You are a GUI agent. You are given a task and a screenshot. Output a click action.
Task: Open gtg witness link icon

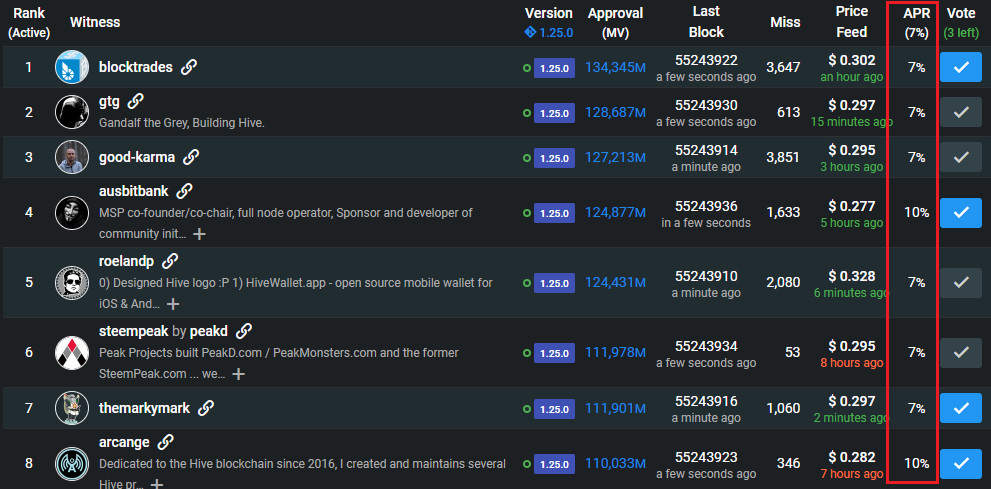point(135,101)
